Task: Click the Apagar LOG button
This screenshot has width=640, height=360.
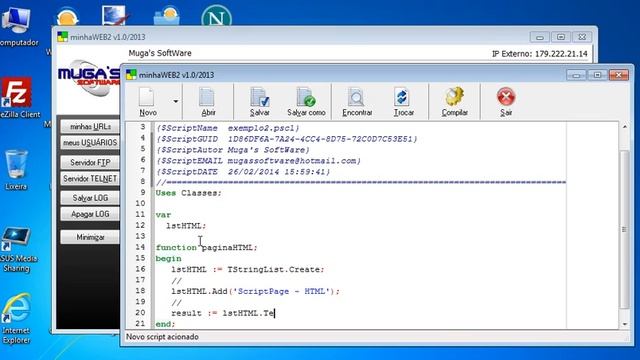Action: [x=90, y=214]
